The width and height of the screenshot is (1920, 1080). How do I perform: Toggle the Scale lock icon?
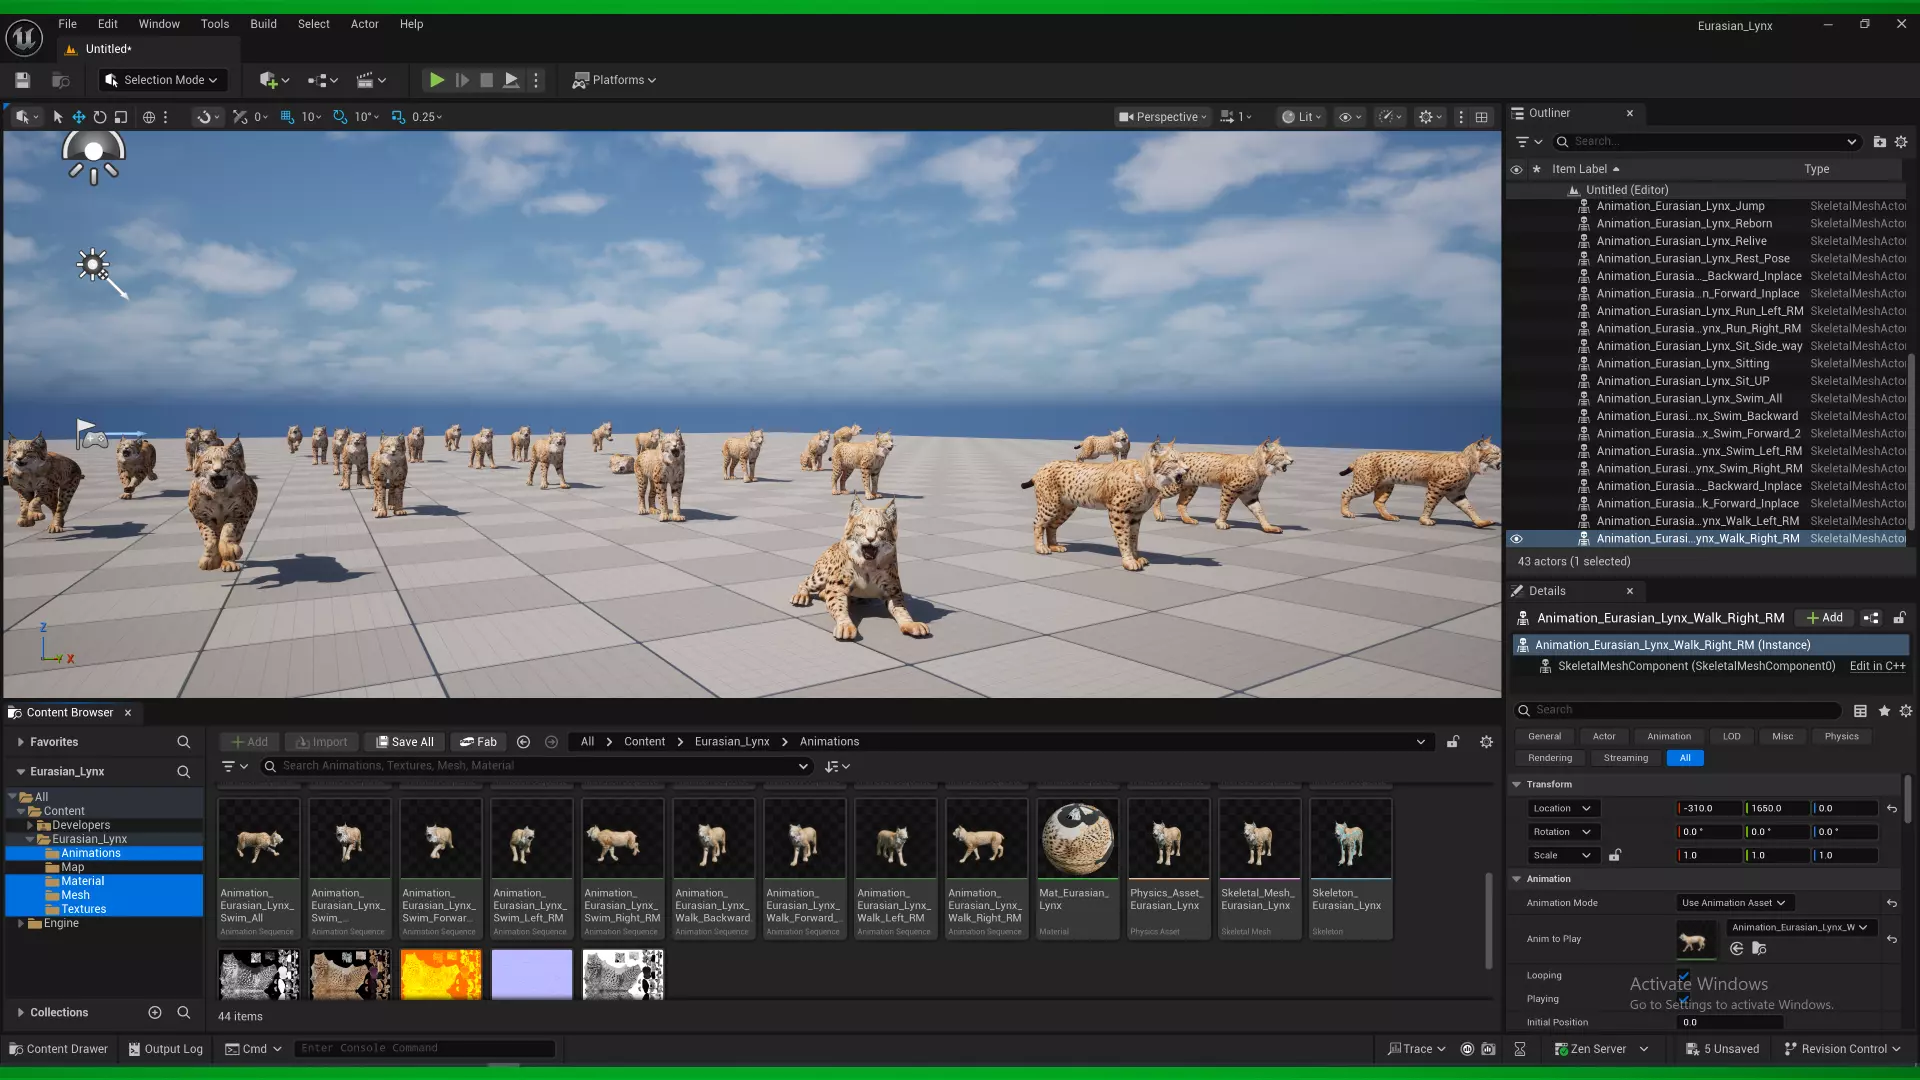tap(1614, 855)
